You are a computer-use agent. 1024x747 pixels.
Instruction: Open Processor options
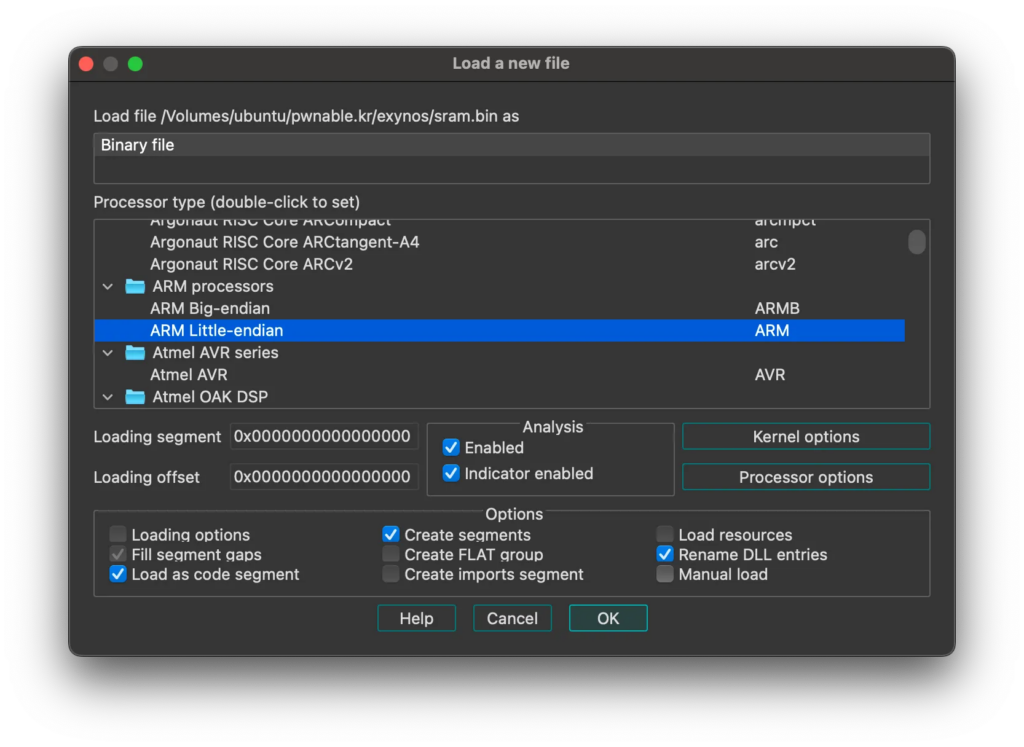click(806, 477)
